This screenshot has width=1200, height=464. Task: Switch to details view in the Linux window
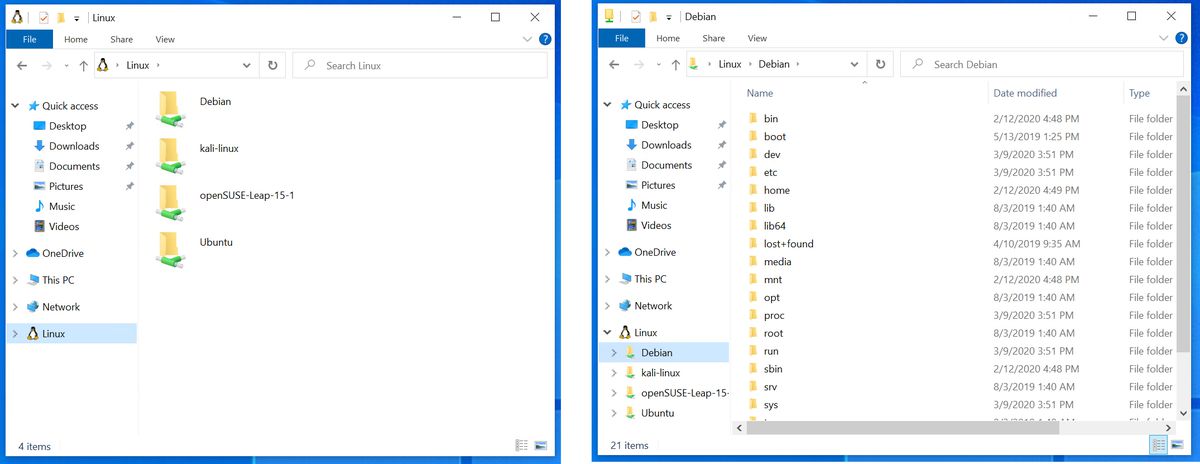(x=521, y=445)
